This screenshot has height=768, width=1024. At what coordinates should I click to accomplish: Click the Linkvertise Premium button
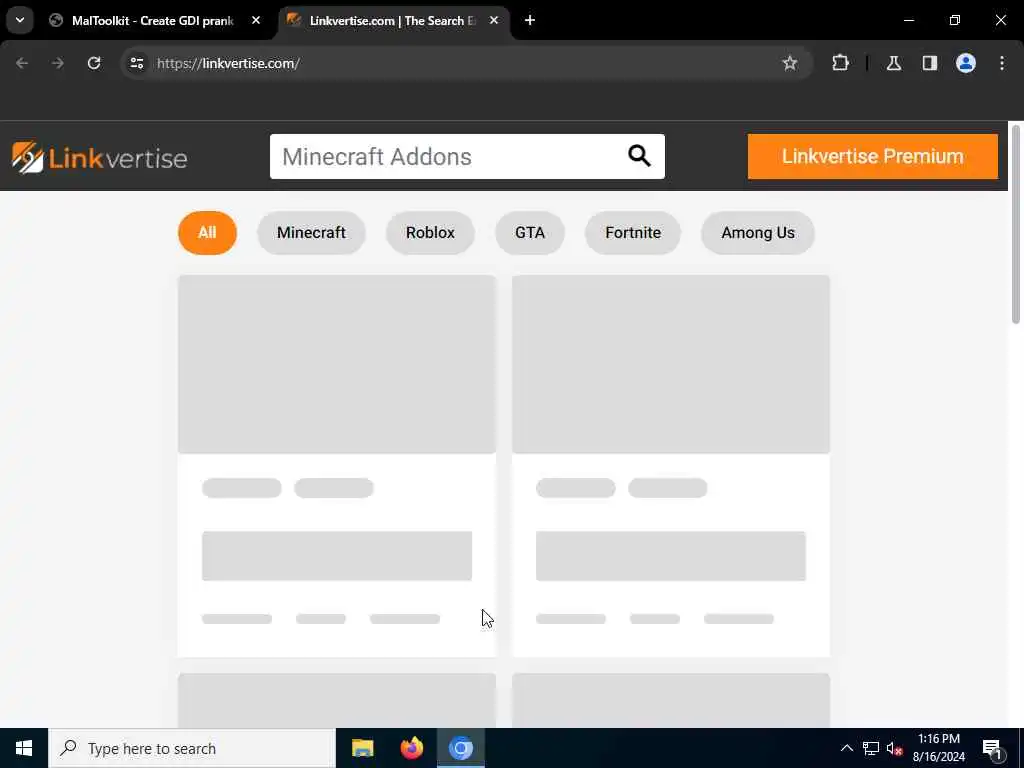pyautogui.click(x=872, y=156)
